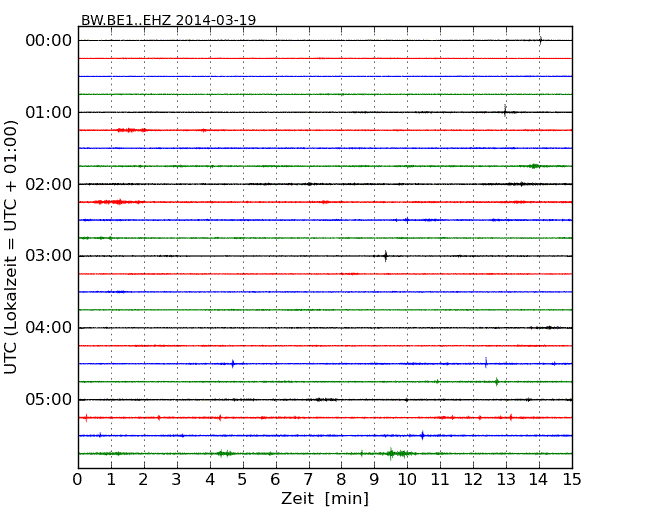The height and width of the screenshot is (520, 650).
Task: Click the red burst after 01:00 near minute 1.5
Action: [x=131, y=130]
